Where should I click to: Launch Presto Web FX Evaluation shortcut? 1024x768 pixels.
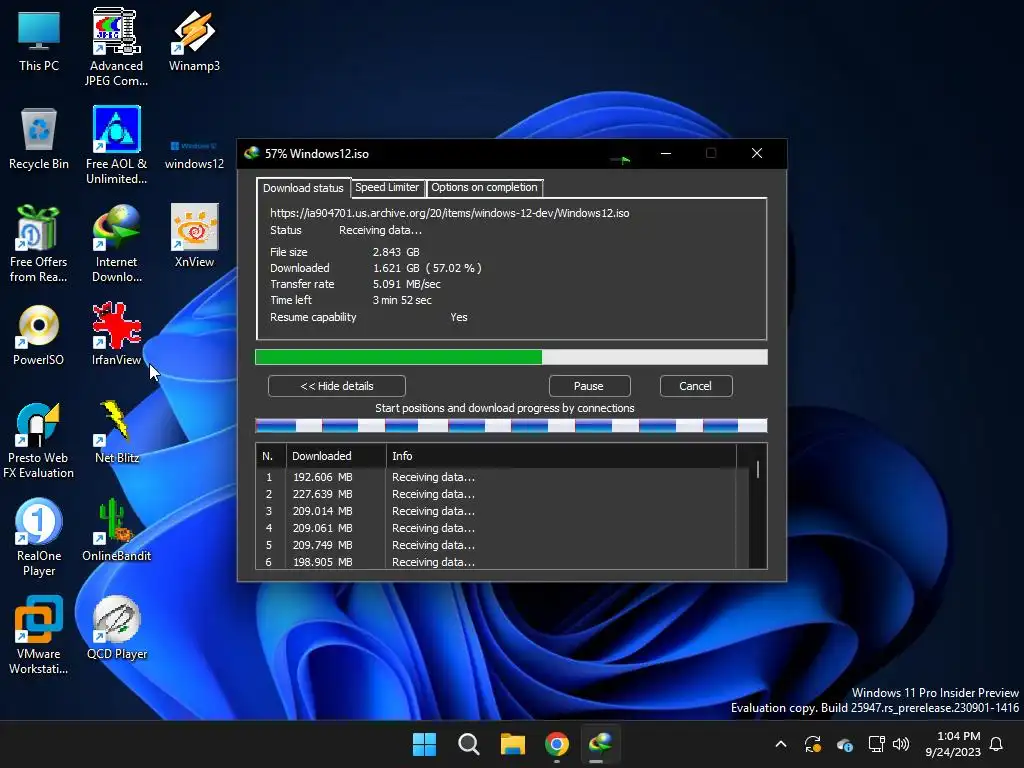(x=39, y=440)
